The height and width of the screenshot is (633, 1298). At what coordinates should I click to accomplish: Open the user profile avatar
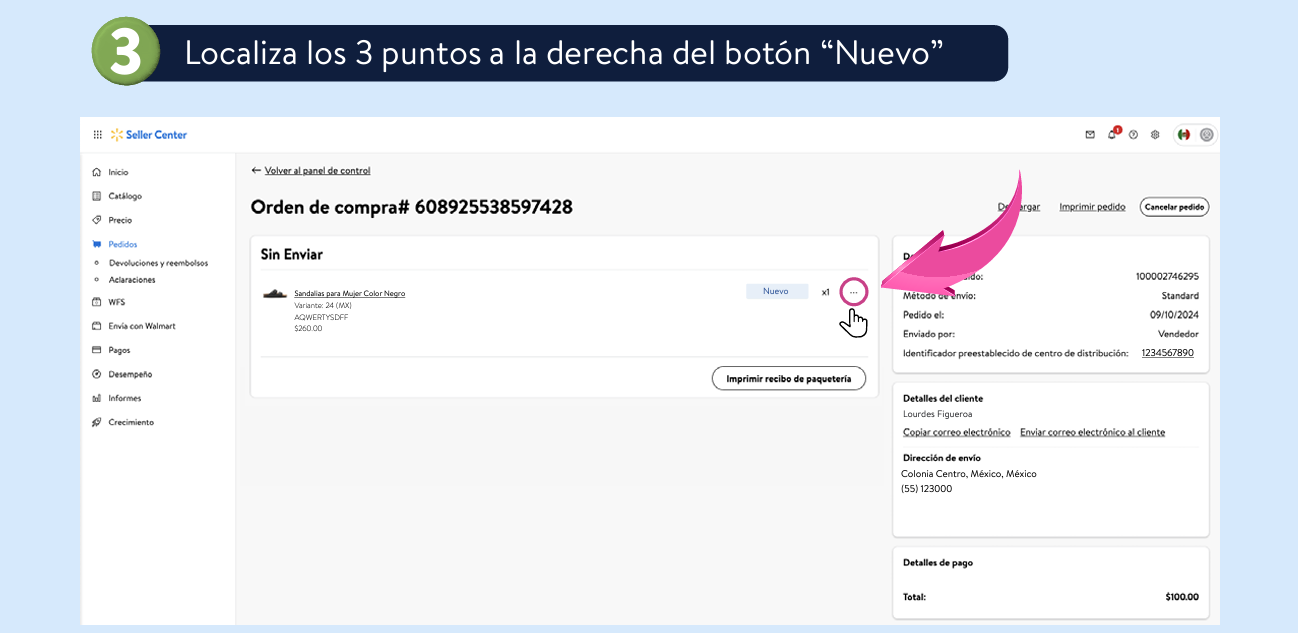(1206, 135)
